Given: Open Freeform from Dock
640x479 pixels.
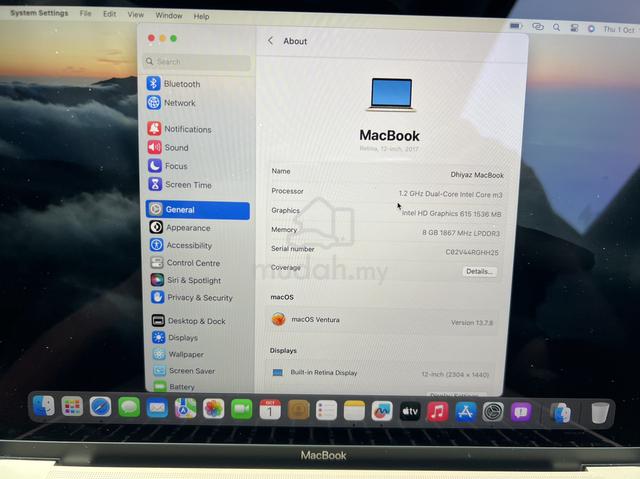Looking at the screenshot, I should (x=382, y=411).
